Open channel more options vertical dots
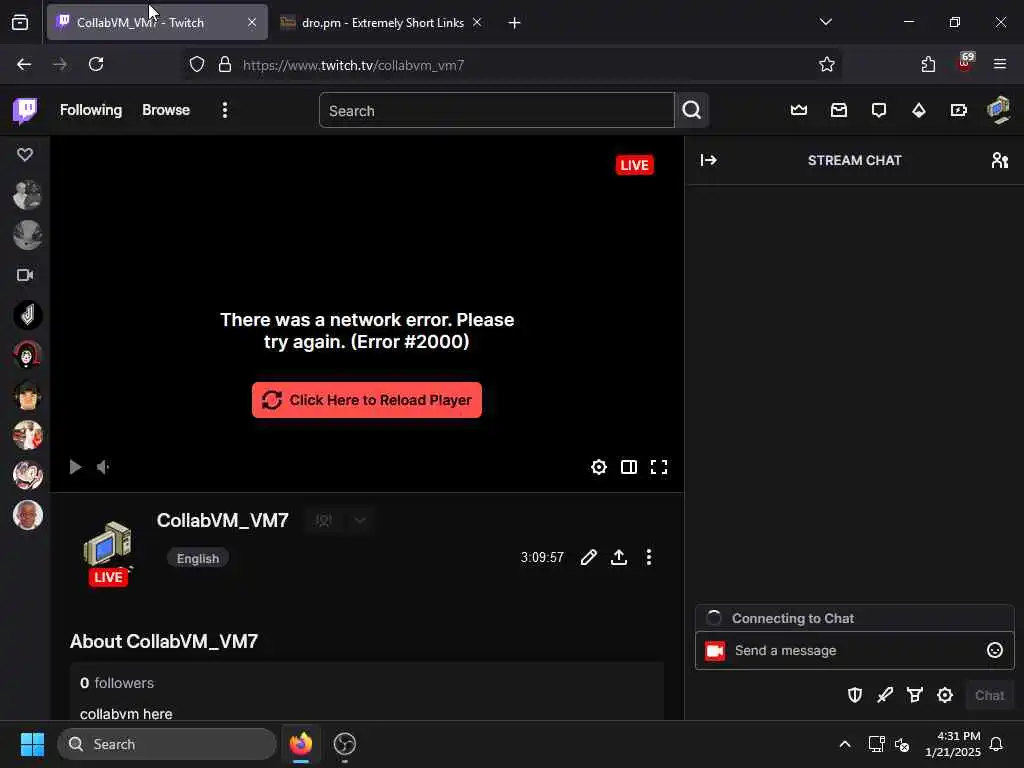 point(648,557)
